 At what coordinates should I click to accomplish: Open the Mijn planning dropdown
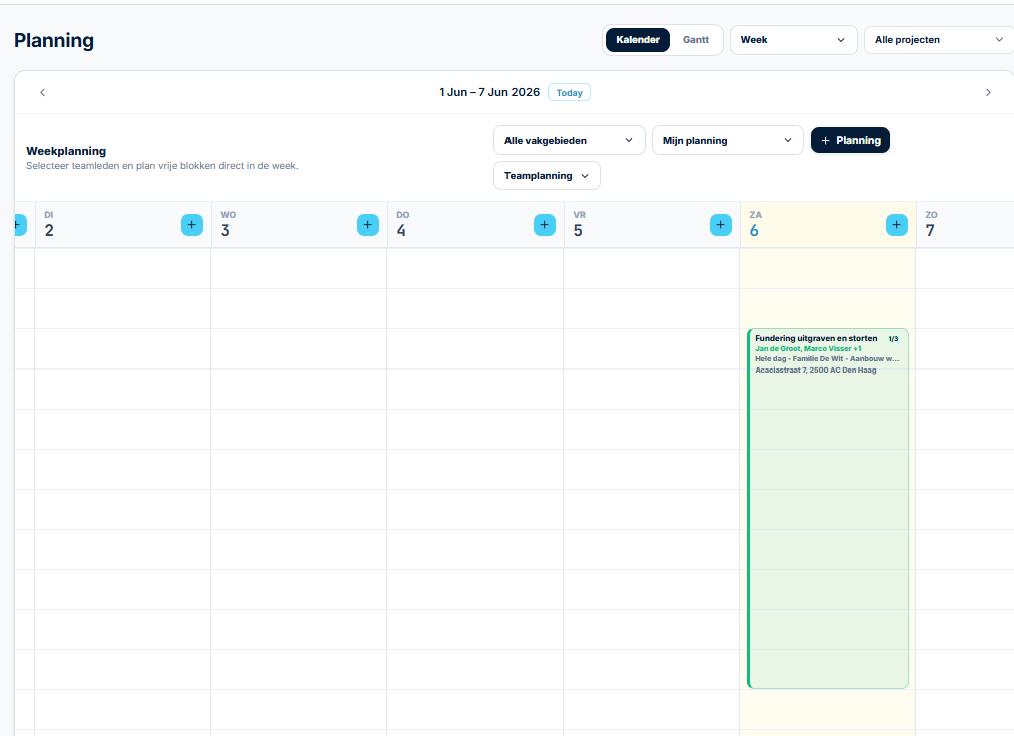(x=728, y=140)
